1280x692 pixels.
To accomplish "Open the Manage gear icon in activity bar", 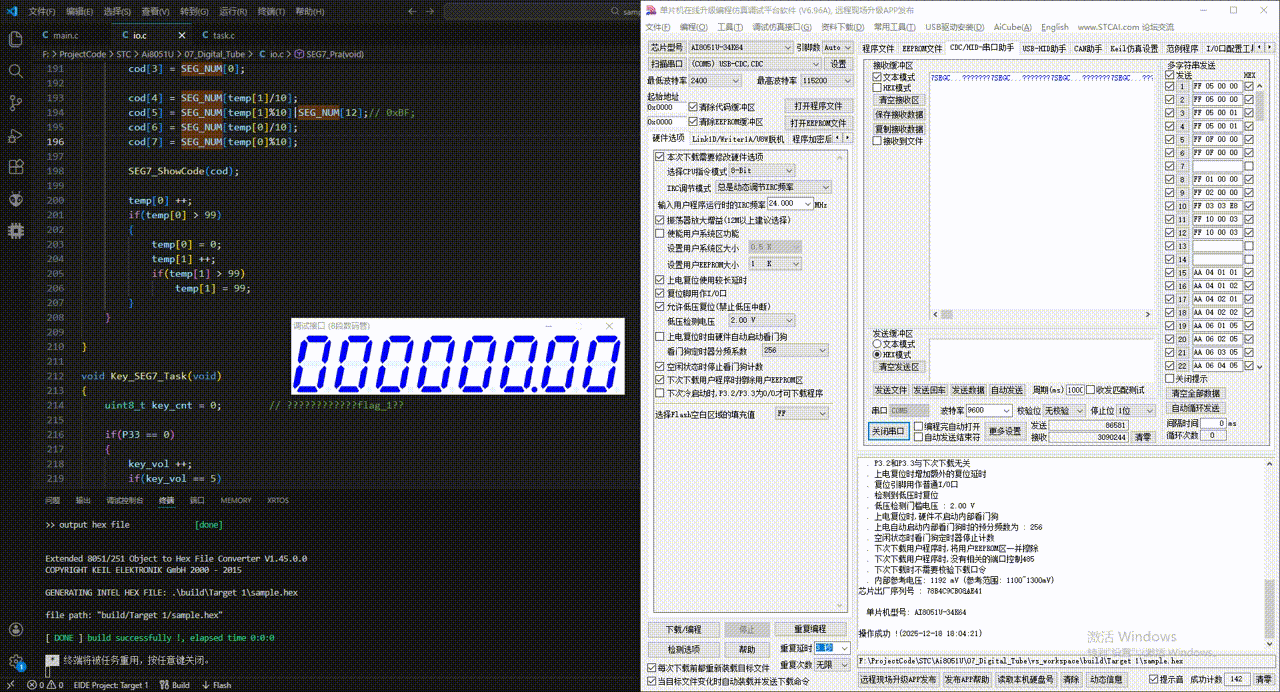I will pyautogui.click(x=15, y=662).
